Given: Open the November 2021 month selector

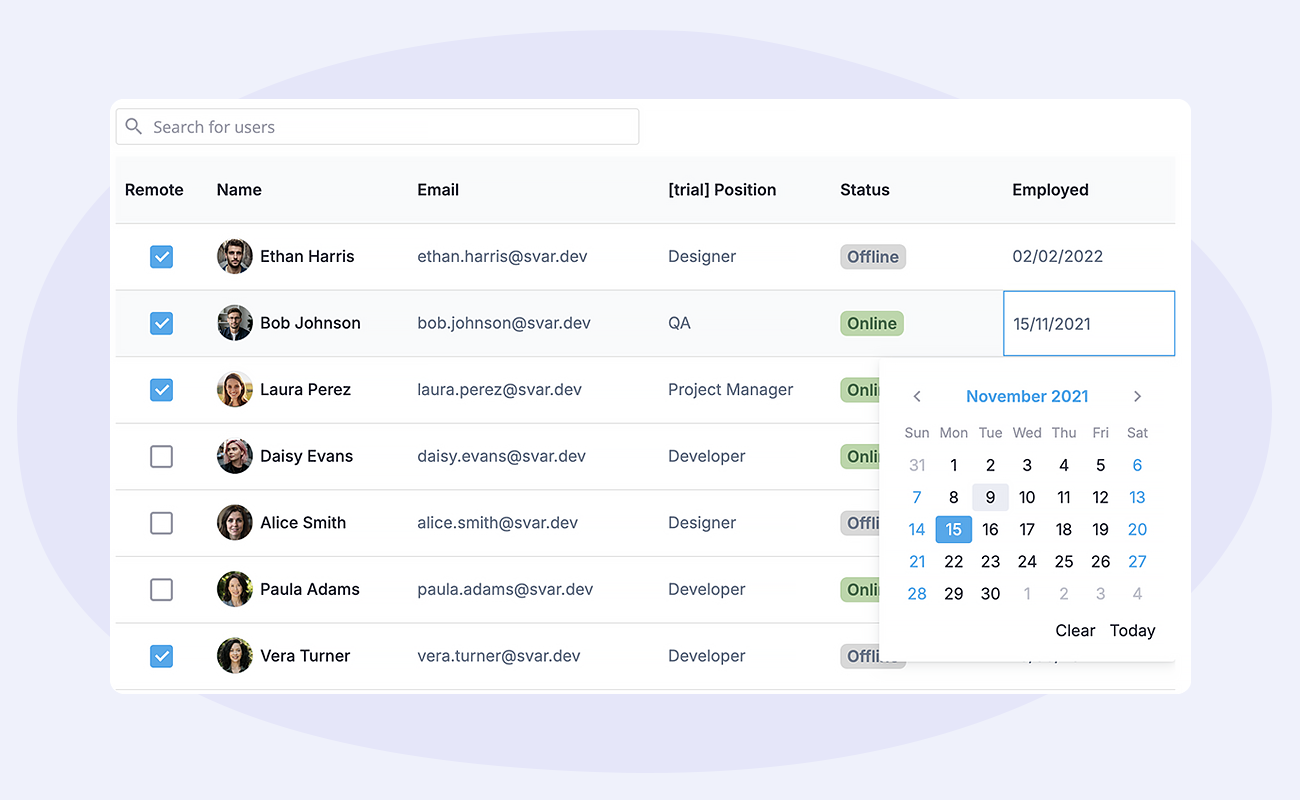Looking at the screenshot, I should tap(1027, 397).
